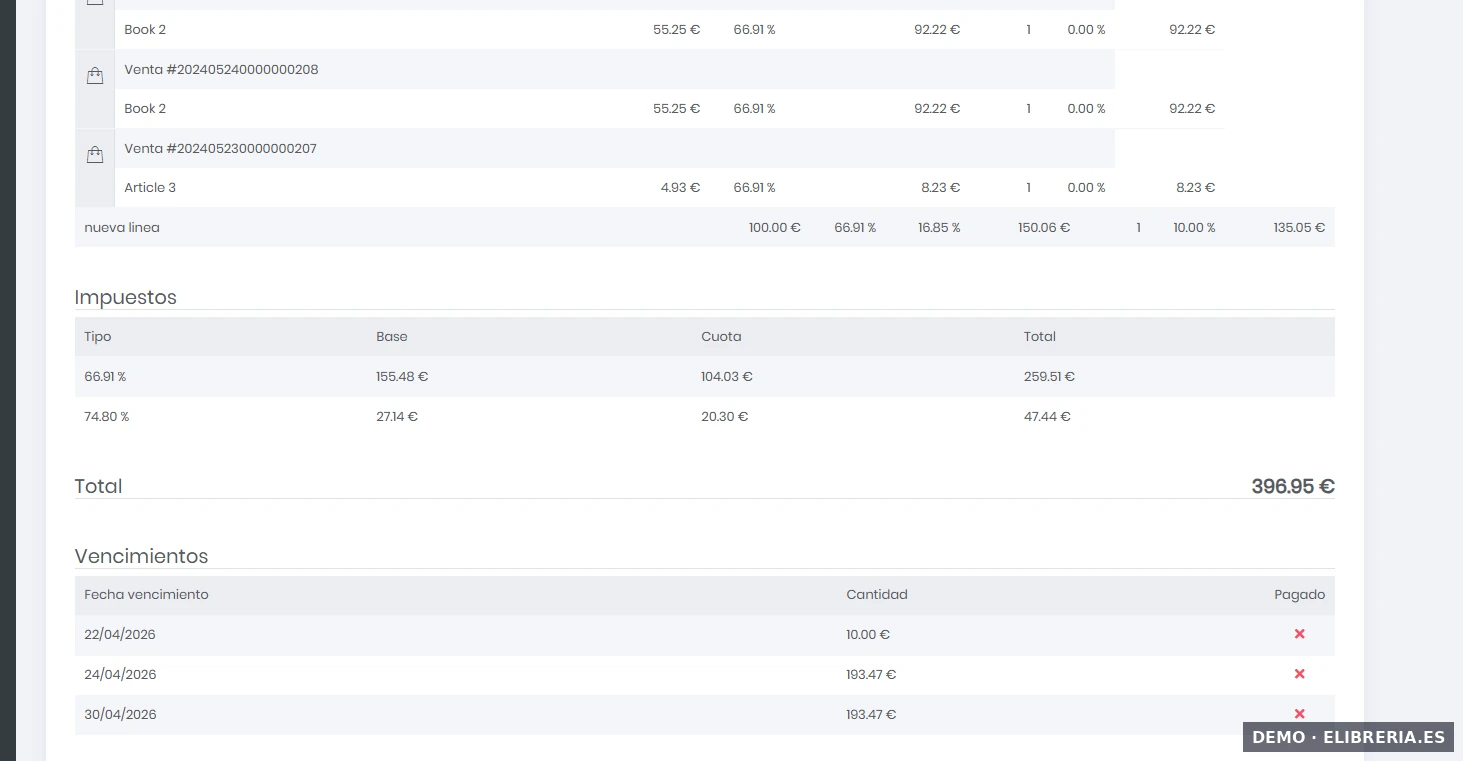Click the red X for 22/04/2026 due date
Viewport: 1463px width, 761px height.
click(1299, 634)
